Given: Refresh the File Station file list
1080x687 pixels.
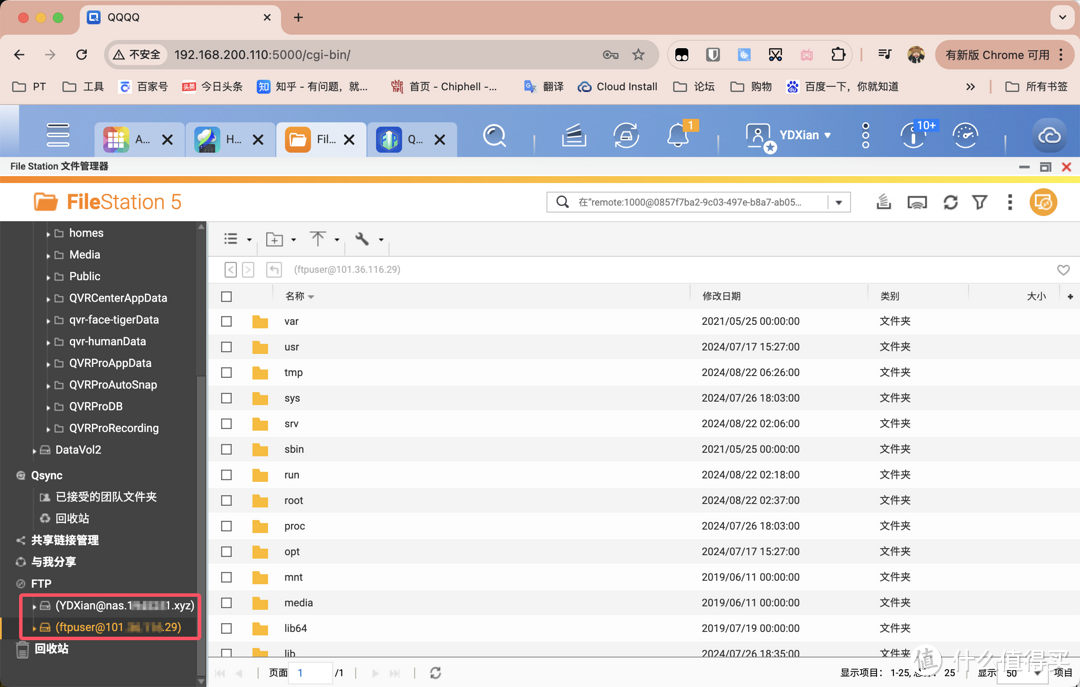Looking at the screenshot, I should 950,203.
